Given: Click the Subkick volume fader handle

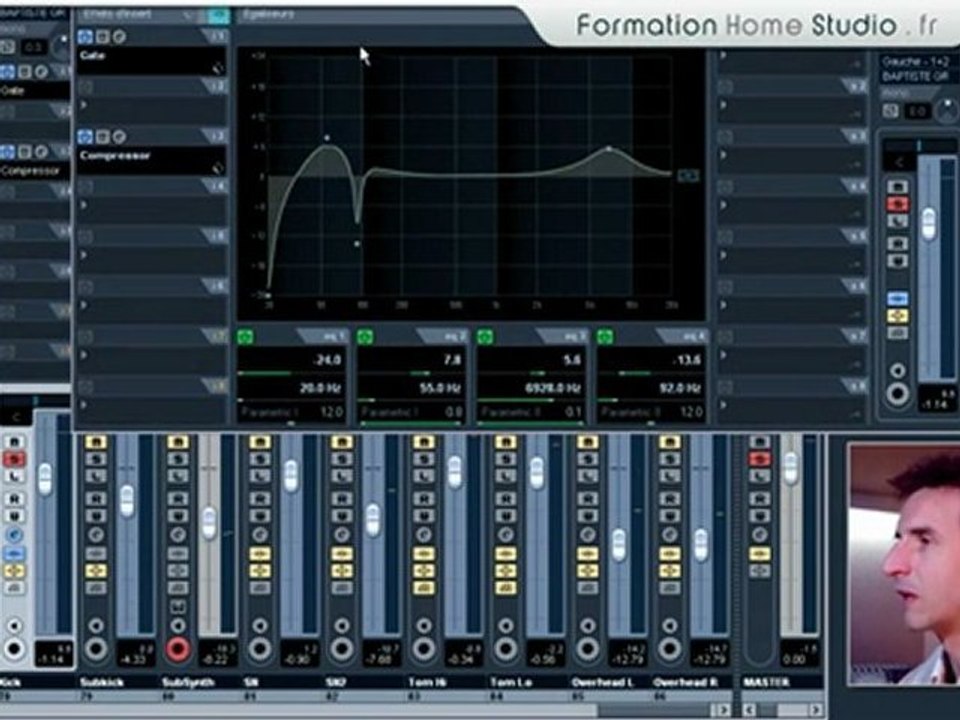Looking at the screenshot, I should click(127, 501).
